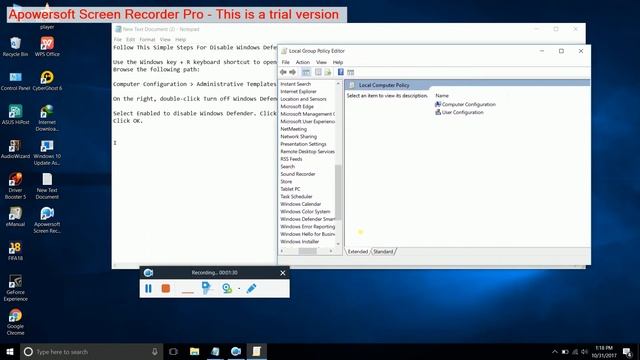Image resolution: width=640 pixels, height=360 pixels.
Task: Open Driver Booster 5 desktop icon
Action: (15, 186)
